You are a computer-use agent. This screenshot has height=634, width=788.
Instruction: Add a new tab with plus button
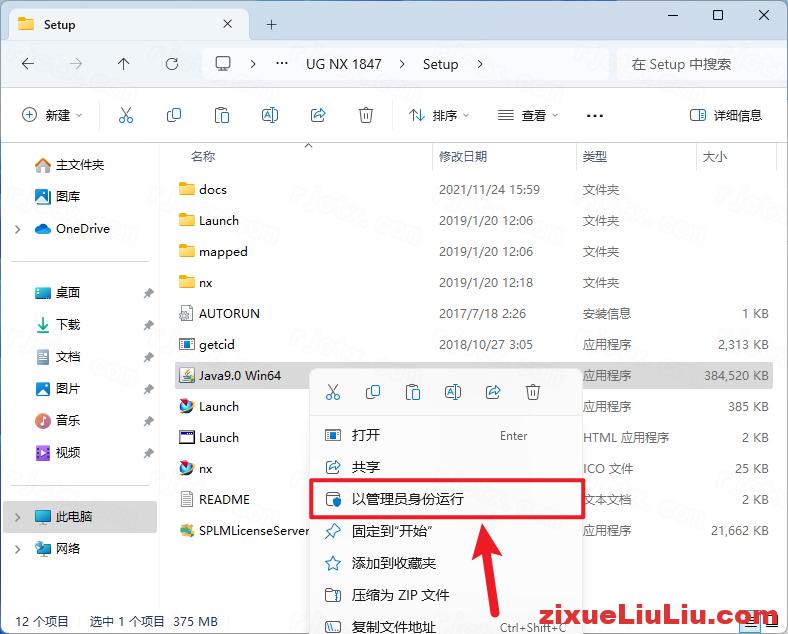271,24
